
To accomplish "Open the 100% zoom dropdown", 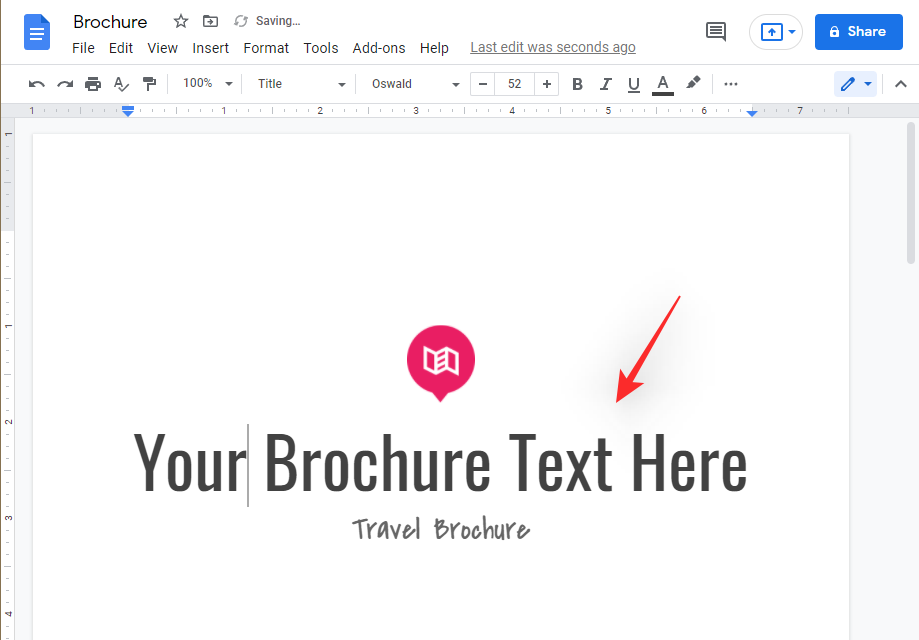I will 207,84.
